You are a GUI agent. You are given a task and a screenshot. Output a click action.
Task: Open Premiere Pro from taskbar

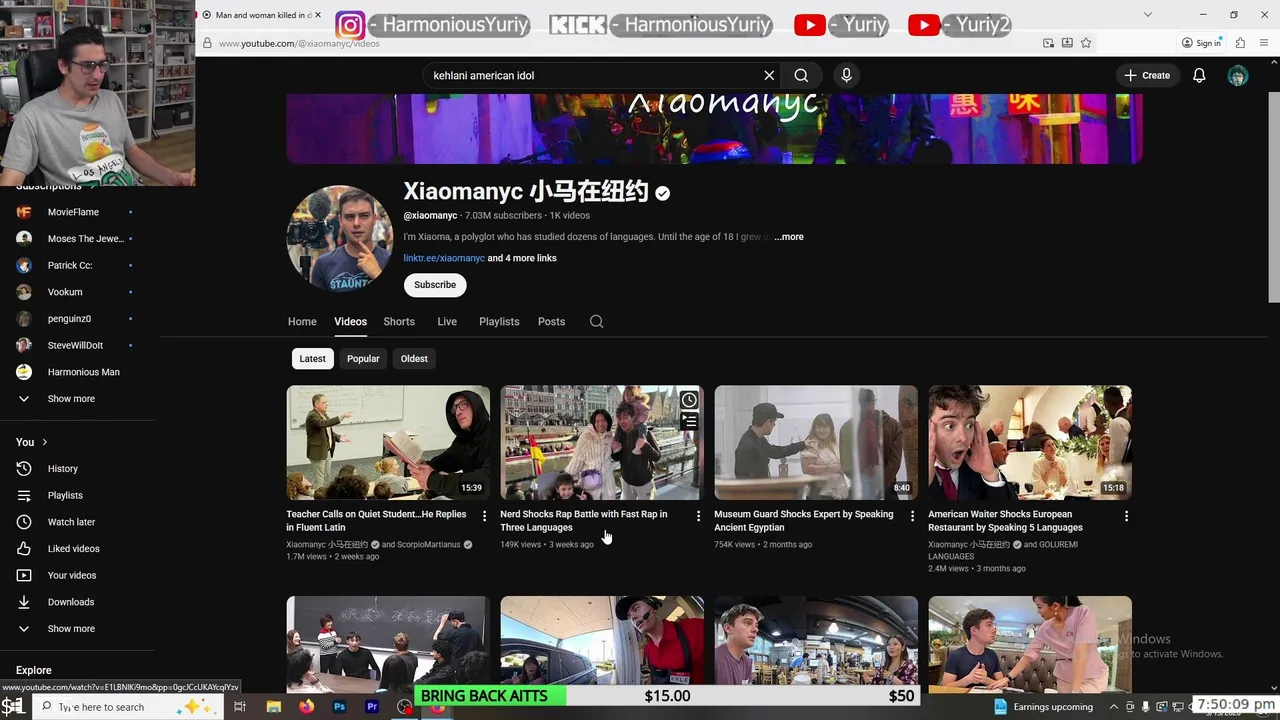coord(372,707)
